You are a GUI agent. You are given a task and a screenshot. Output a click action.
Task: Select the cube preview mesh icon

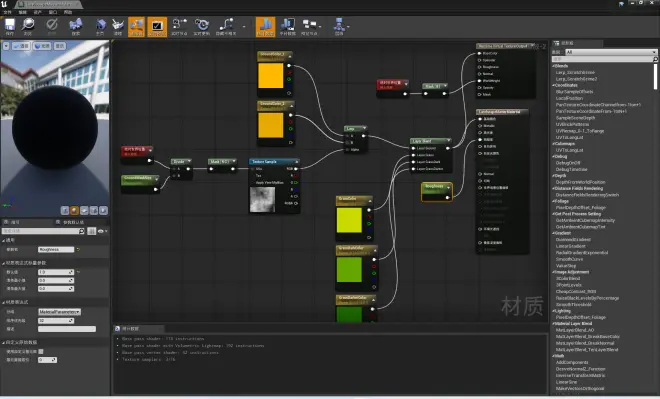[94, 210]
